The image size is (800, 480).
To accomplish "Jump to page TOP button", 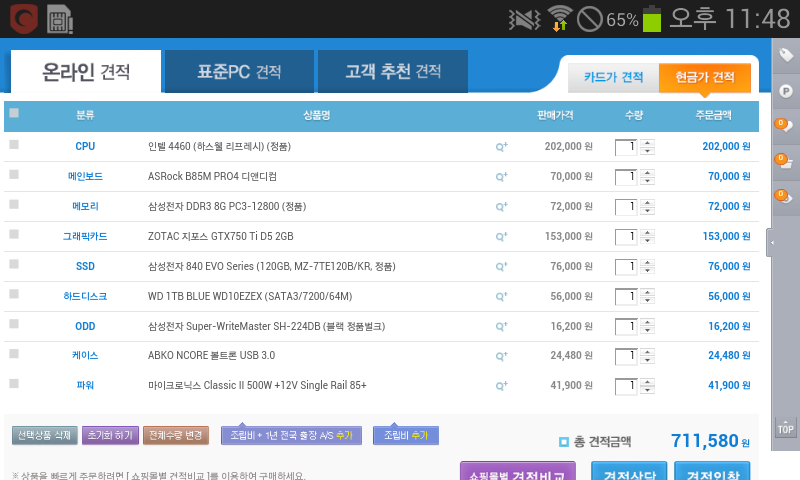I will coord(786,428).
